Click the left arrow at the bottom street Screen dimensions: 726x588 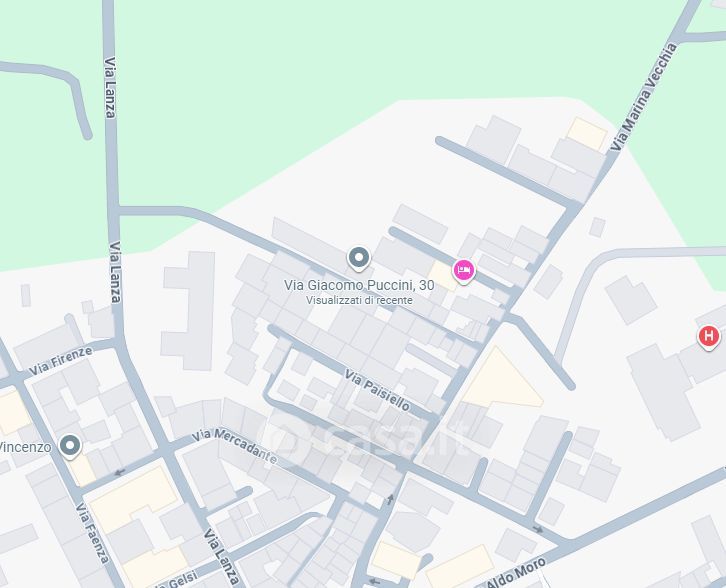374,581
